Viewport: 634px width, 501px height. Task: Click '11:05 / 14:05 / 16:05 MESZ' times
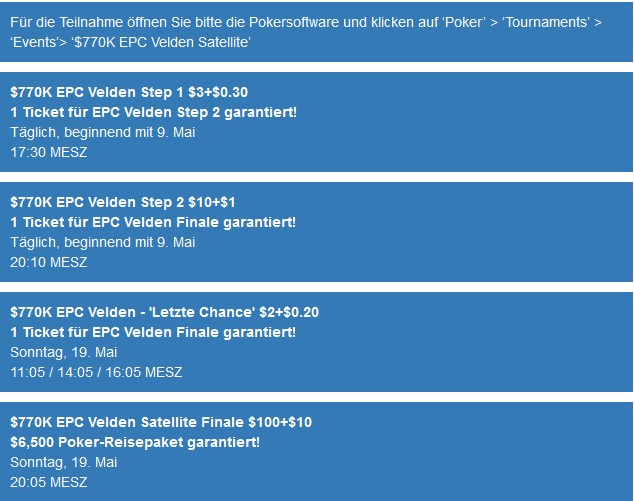point(96,372)
